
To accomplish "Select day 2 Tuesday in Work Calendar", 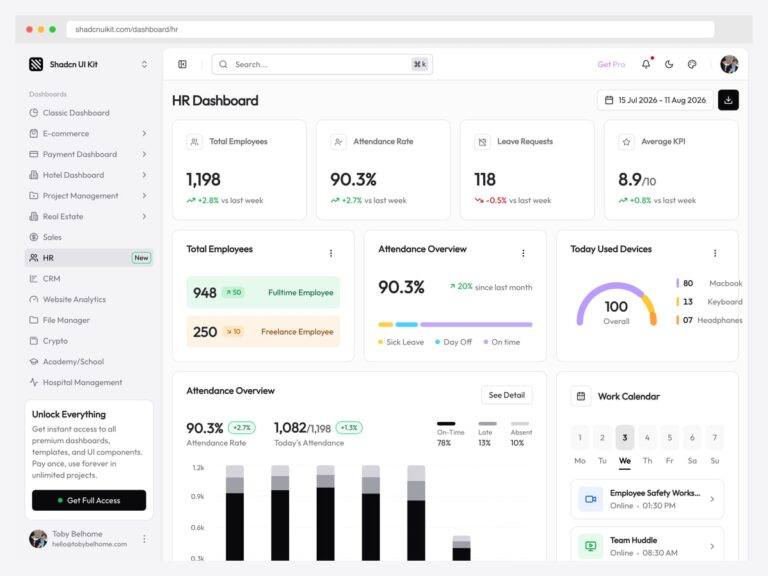I will point(602,437).
